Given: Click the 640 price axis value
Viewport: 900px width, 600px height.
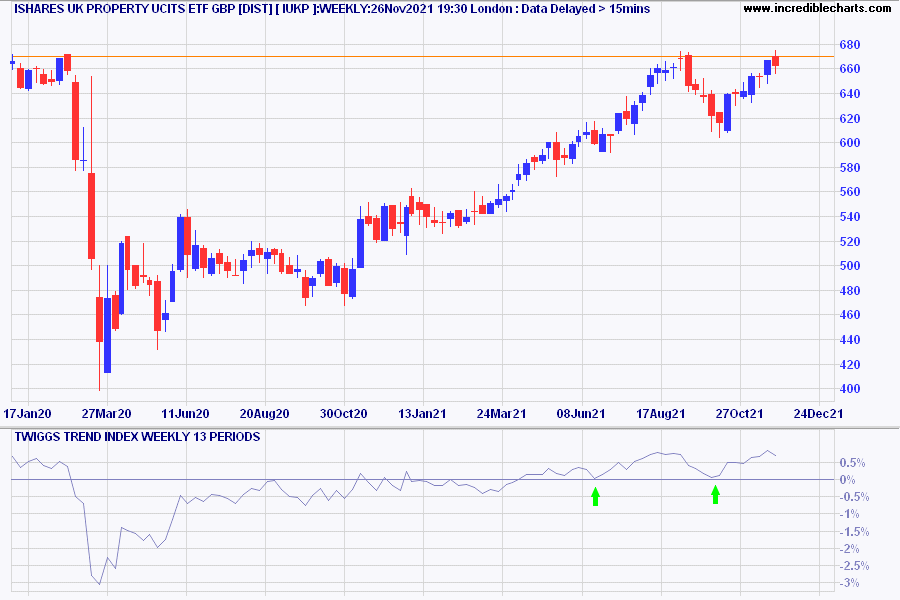Looking at the screenshot, I should 849,94.
